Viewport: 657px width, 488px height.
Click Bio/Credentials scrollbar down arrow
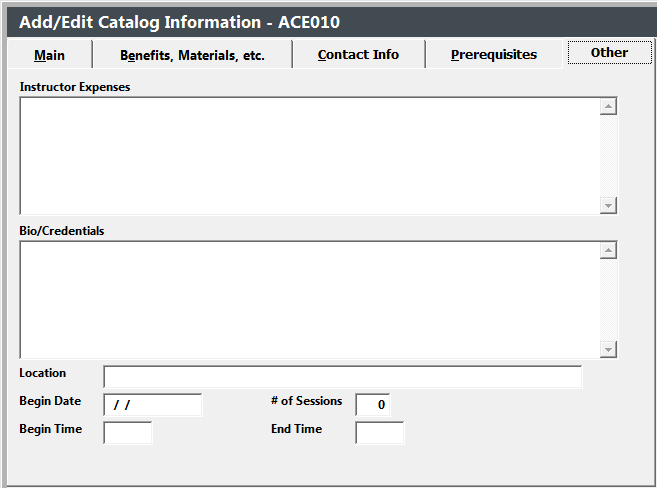pyautogui.click(x=608, y=349)
